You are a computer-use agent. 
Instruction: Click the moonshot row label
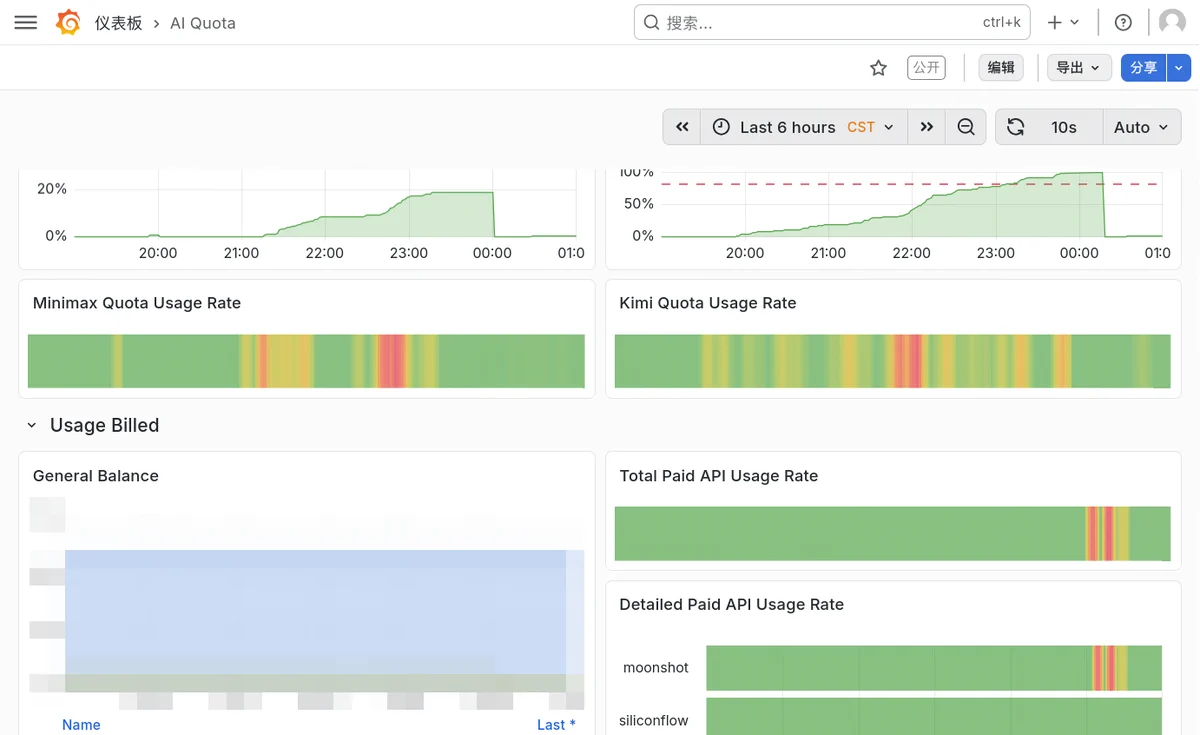(x=656, y=668)
